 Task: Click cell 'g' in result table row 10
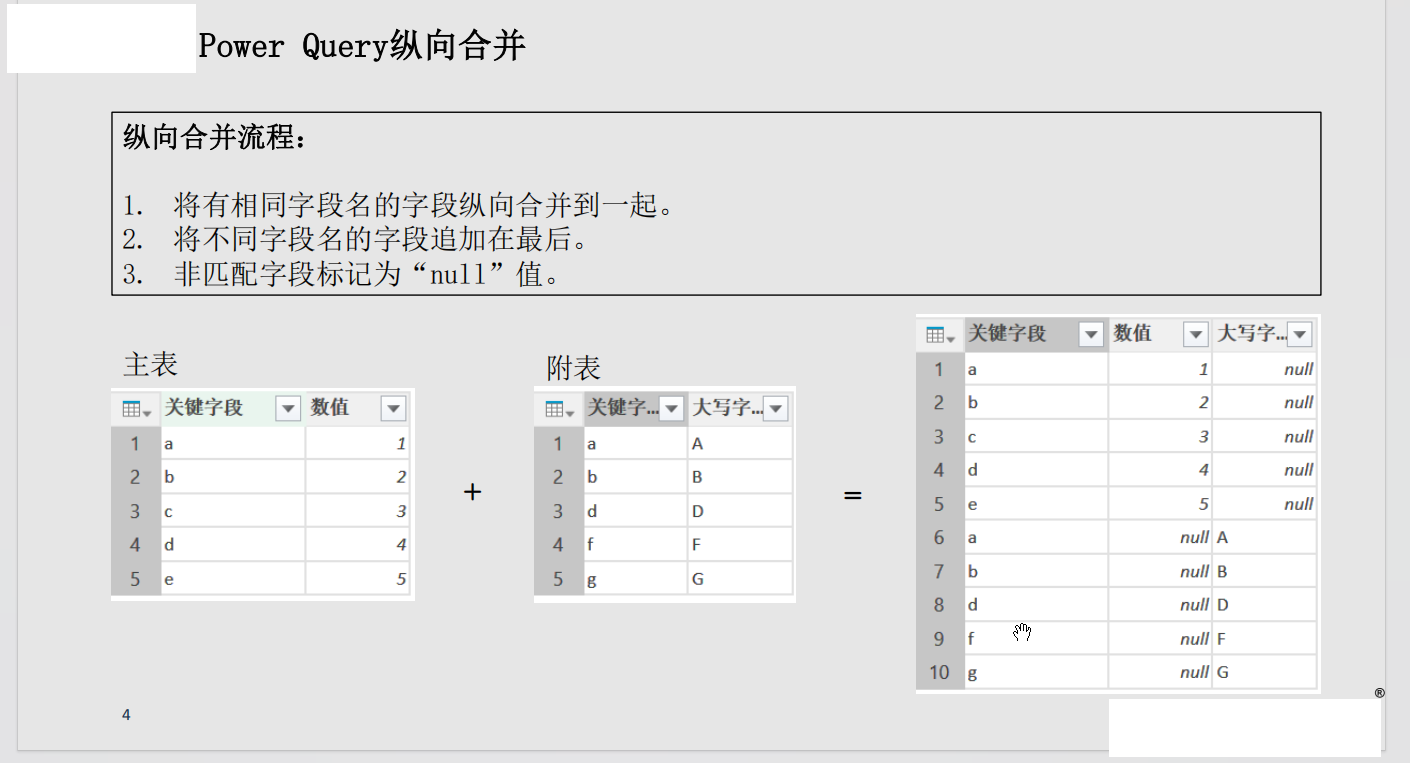point(1036,672)
